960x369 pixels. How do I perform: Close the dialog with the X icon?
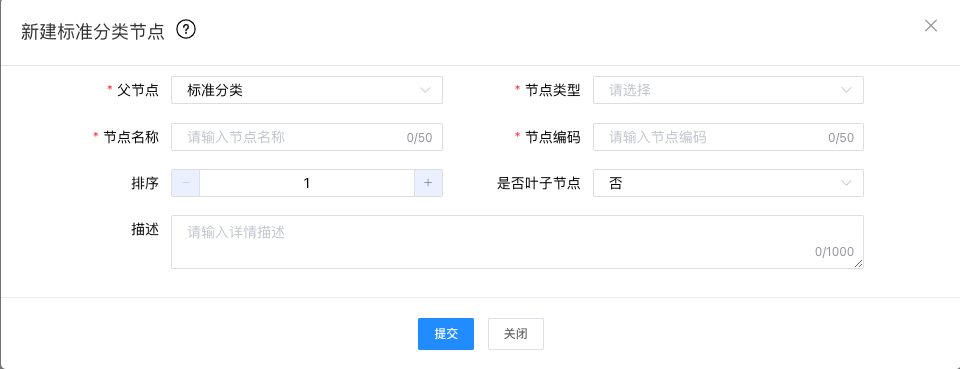click(x=931, y=26)
